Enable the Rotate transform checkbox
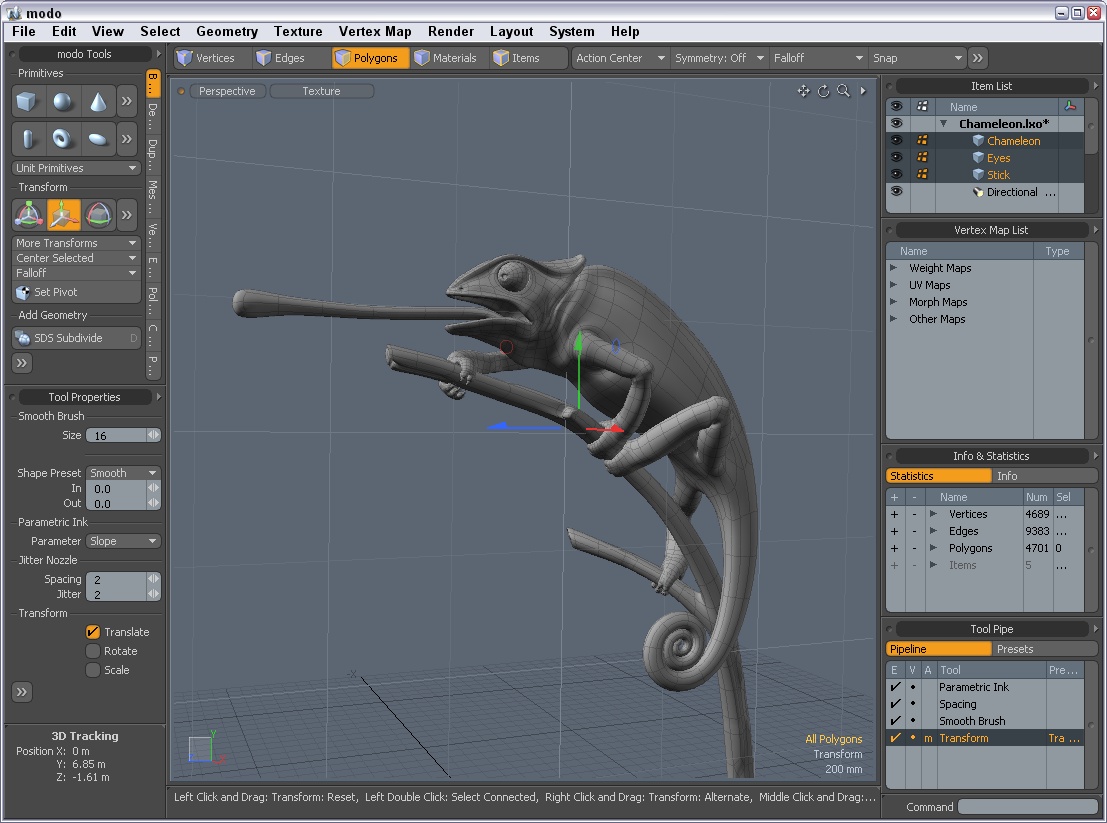Viewport: 1107px width, 823px height. click(x=93, y=651)
